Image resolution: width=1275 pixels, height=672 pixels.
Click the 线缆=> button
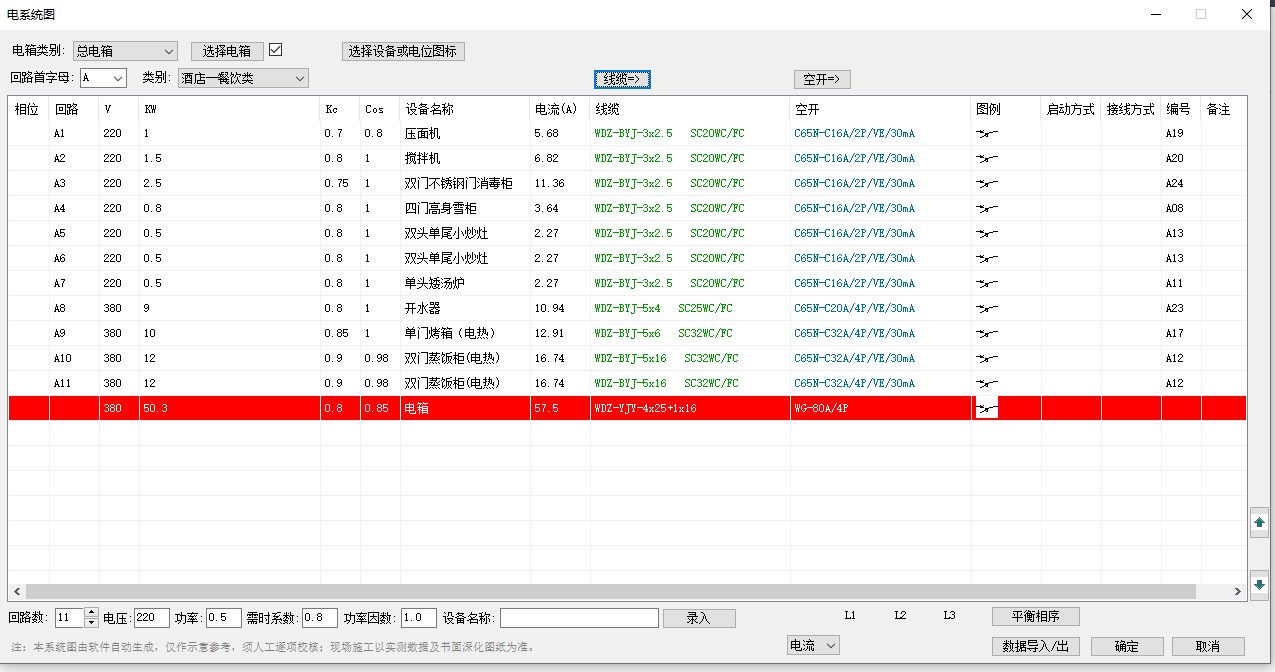click(x=622, y=79)
